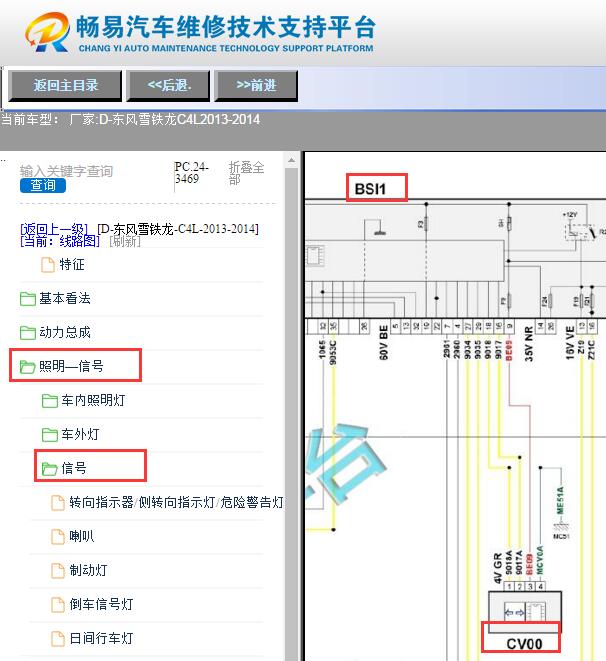Click the folder icon beside 车外灯

click(50, 435)
